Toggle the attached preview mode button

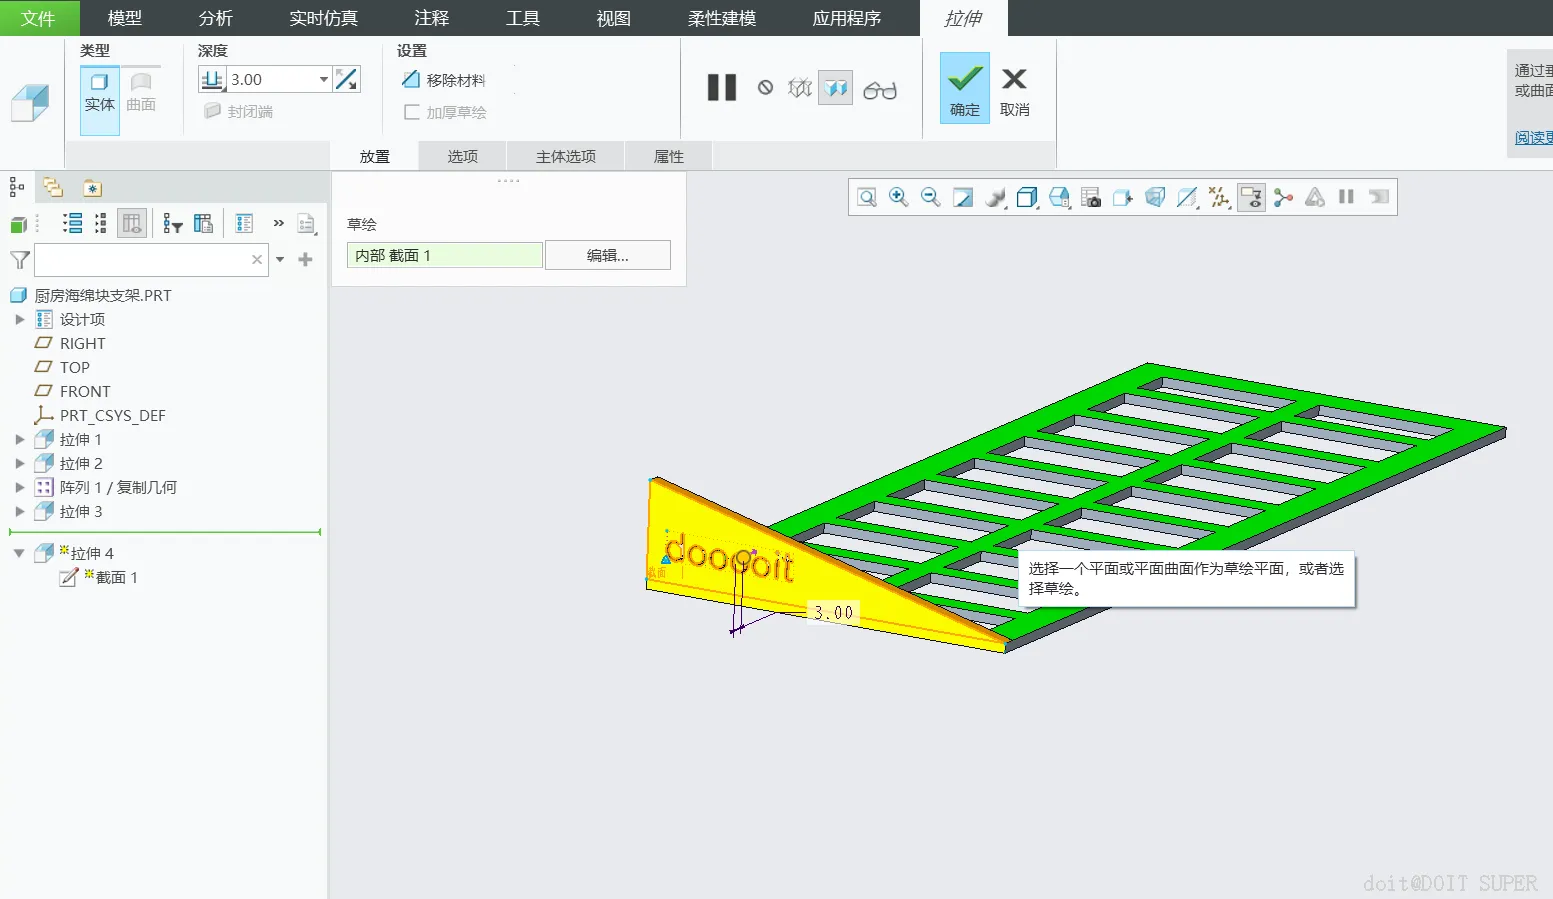(x=835, y=89)
